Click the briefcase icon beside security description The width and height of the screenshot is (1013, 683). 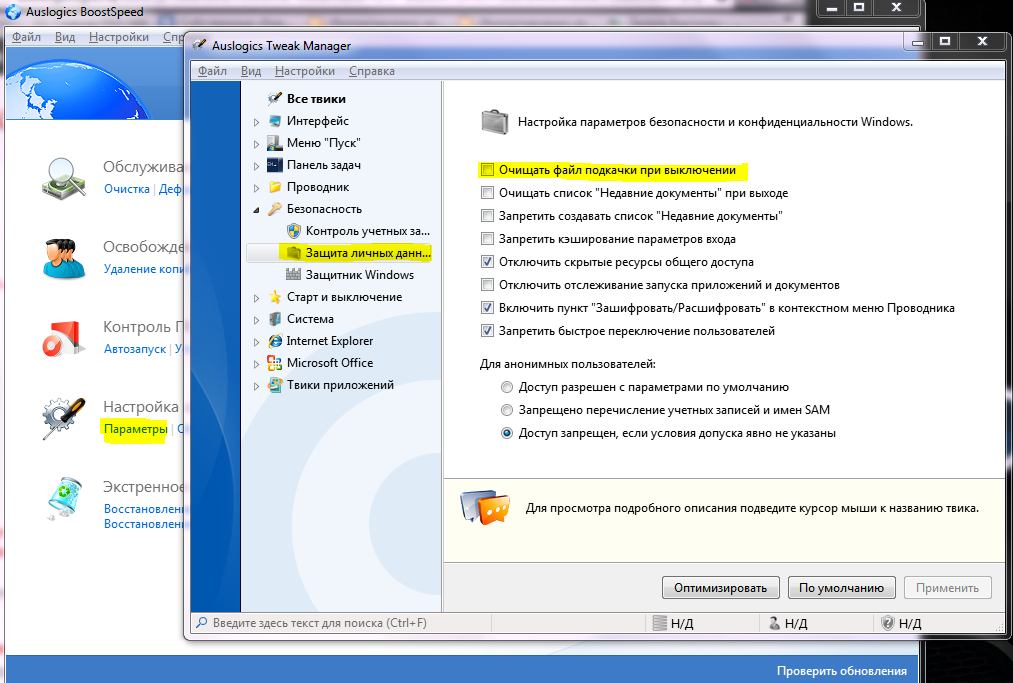point(495,121)
